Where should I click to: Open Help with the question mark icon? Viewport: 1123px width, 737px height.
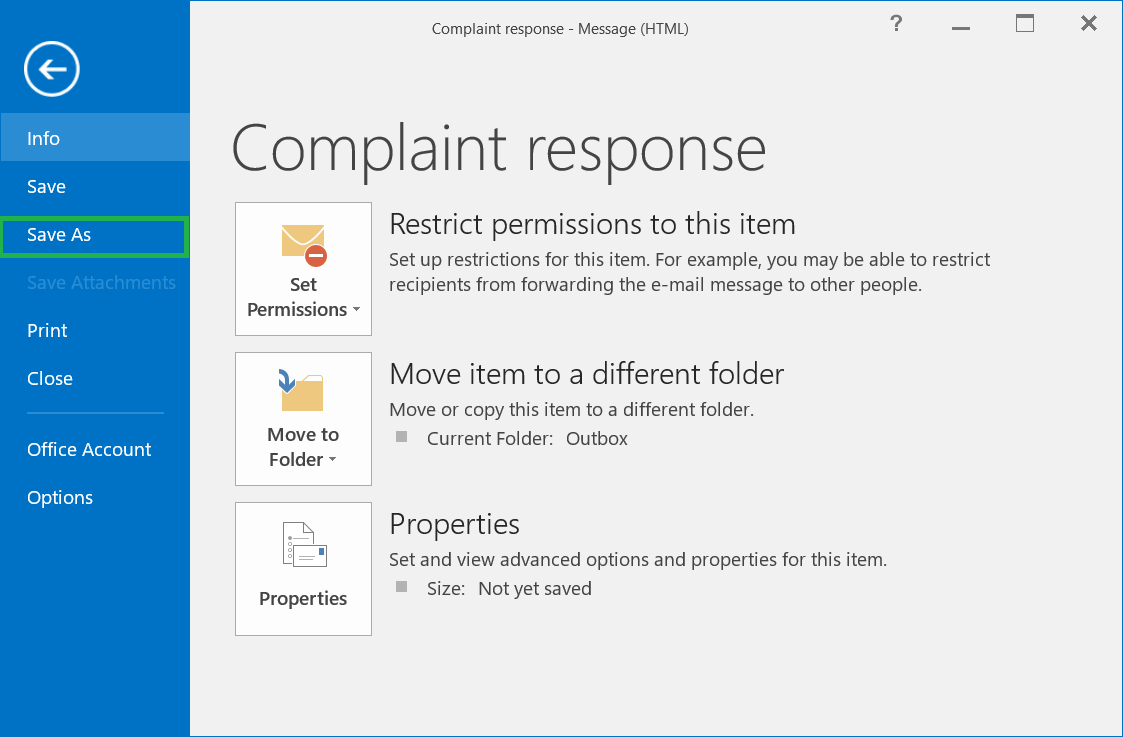(896, 24)
